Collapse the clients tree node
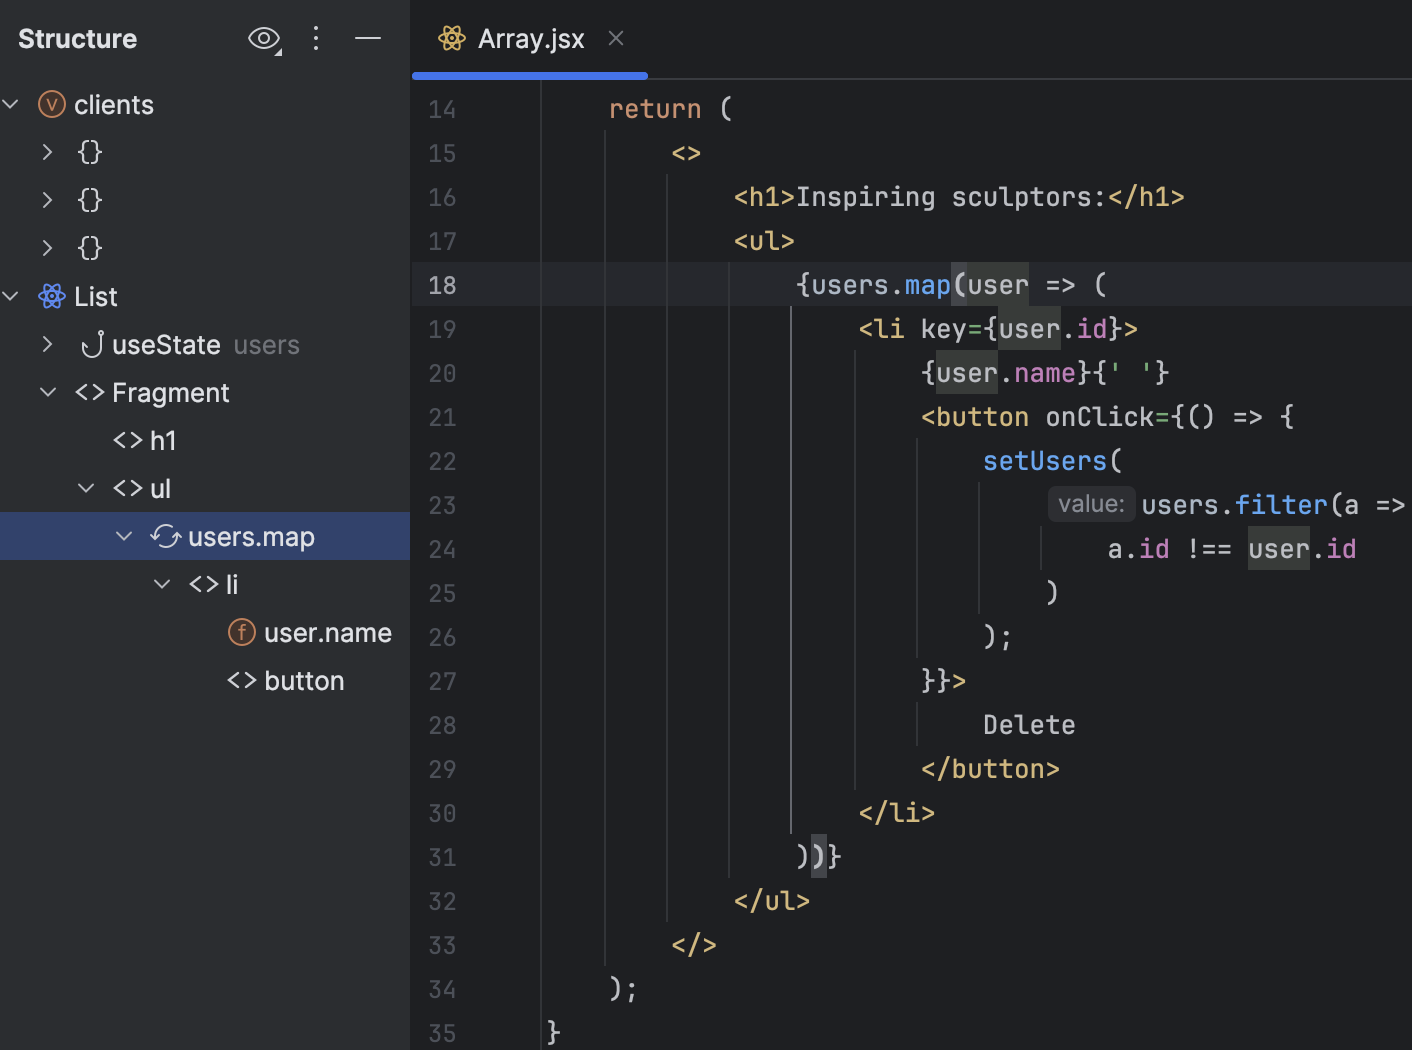 click(11, 104)
